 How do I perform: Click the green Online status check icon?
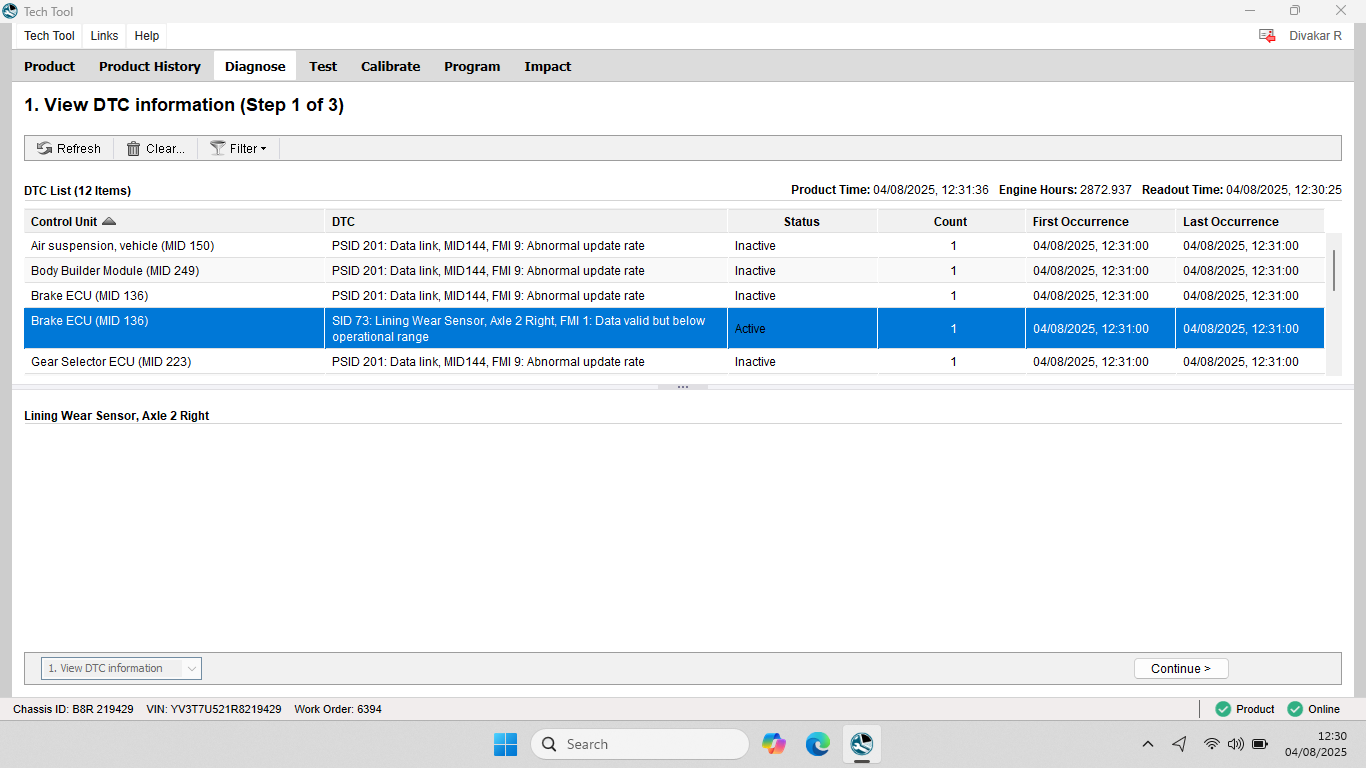(x=1295, y=709)
